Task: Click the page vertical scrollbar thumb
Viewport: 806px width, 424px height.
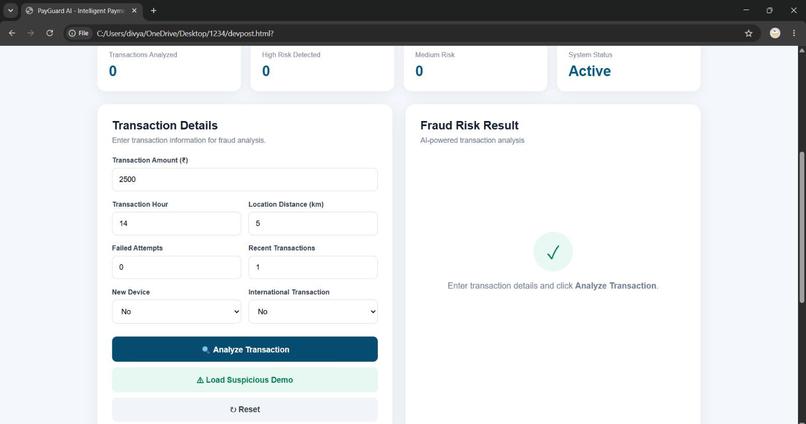Action: (802, 227)
